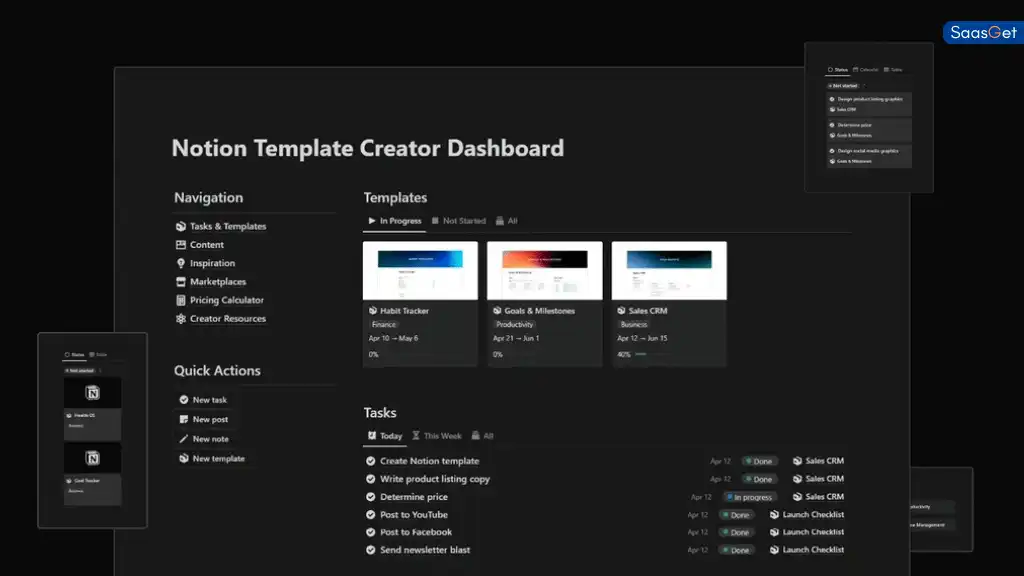Click Sales CRM icon in Create Notion template row
This screenshot has height=576, width=1024.
pyautogui.click(x=797, y=461)
